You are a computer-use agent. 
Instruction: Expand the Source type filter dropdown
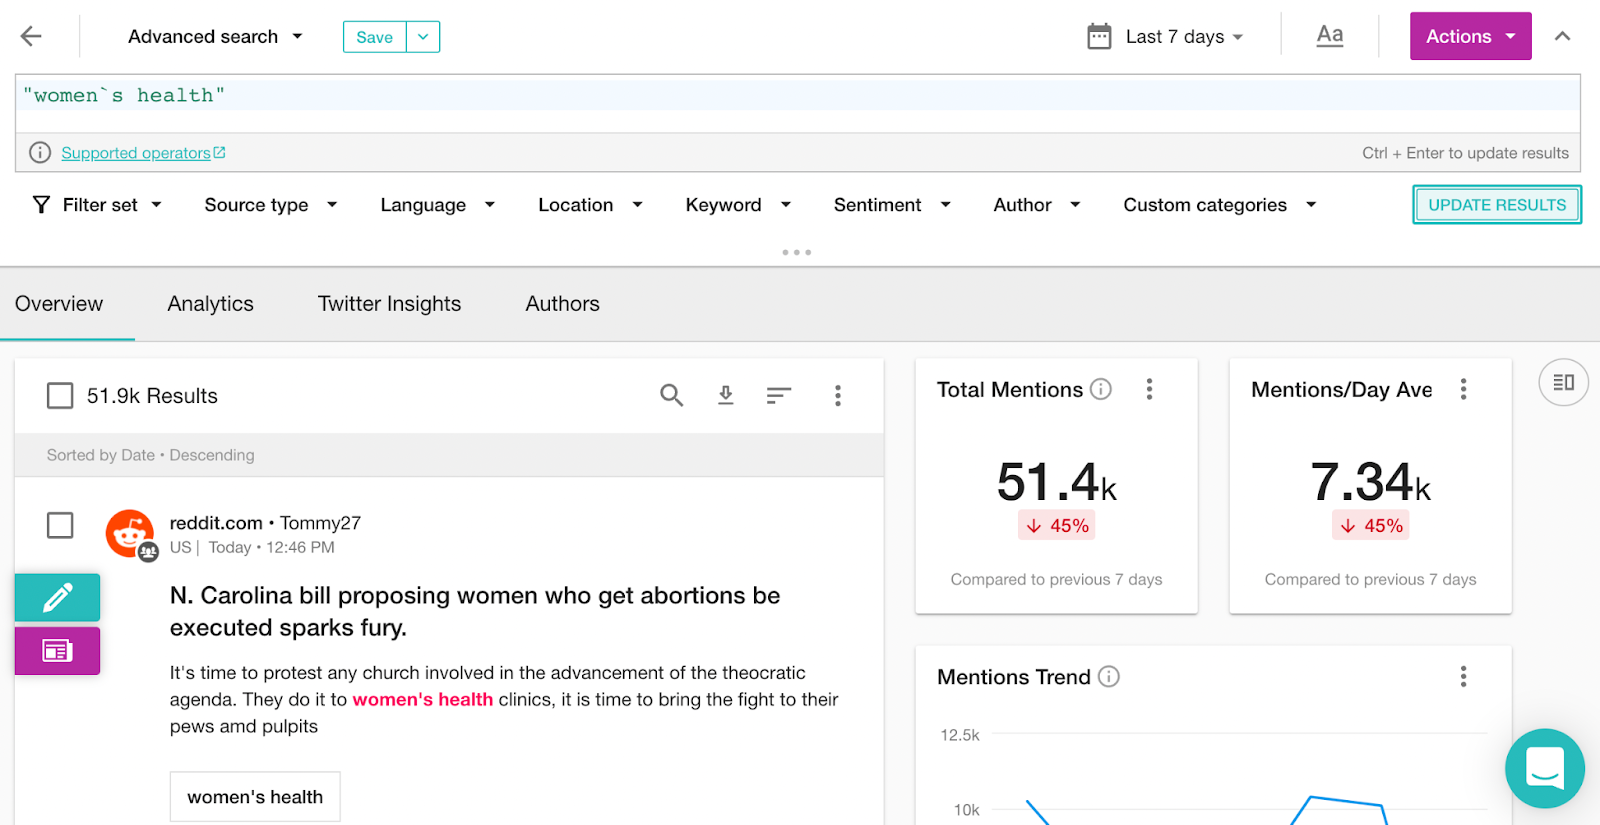tap(271, 205)
